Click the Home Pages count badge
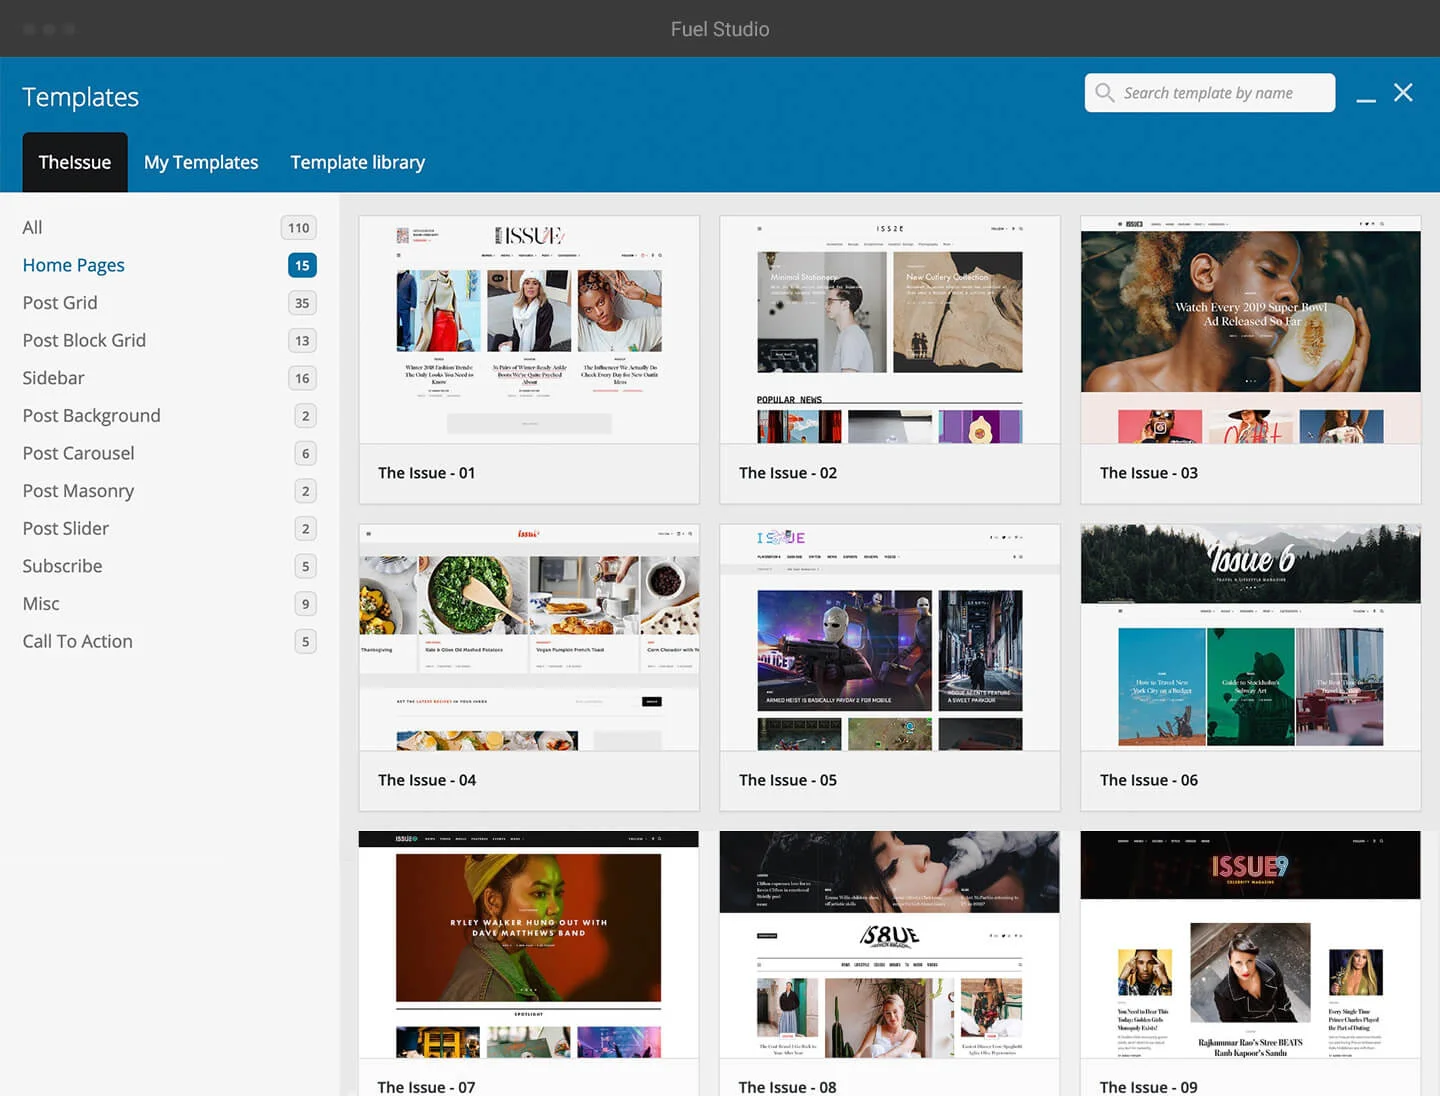 (302, 265)
